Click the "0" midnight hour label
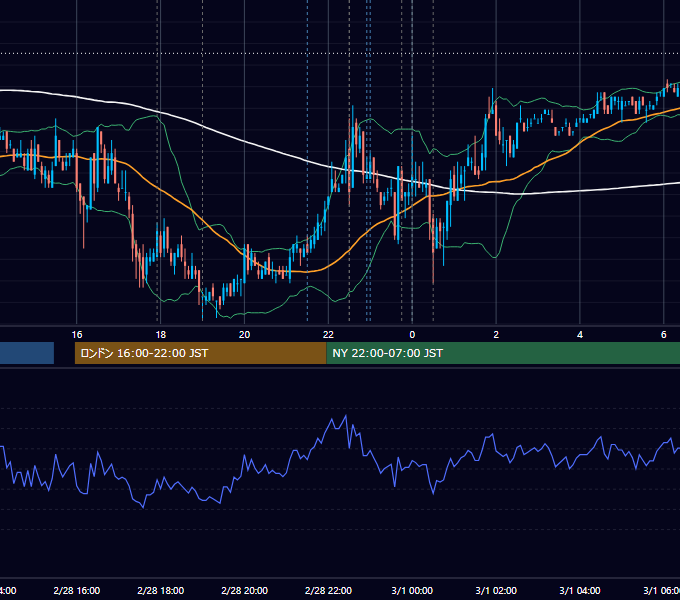Image resolution: width=680 pixels, height=600 pixels. pyautogui.click(x=412, y=334)
